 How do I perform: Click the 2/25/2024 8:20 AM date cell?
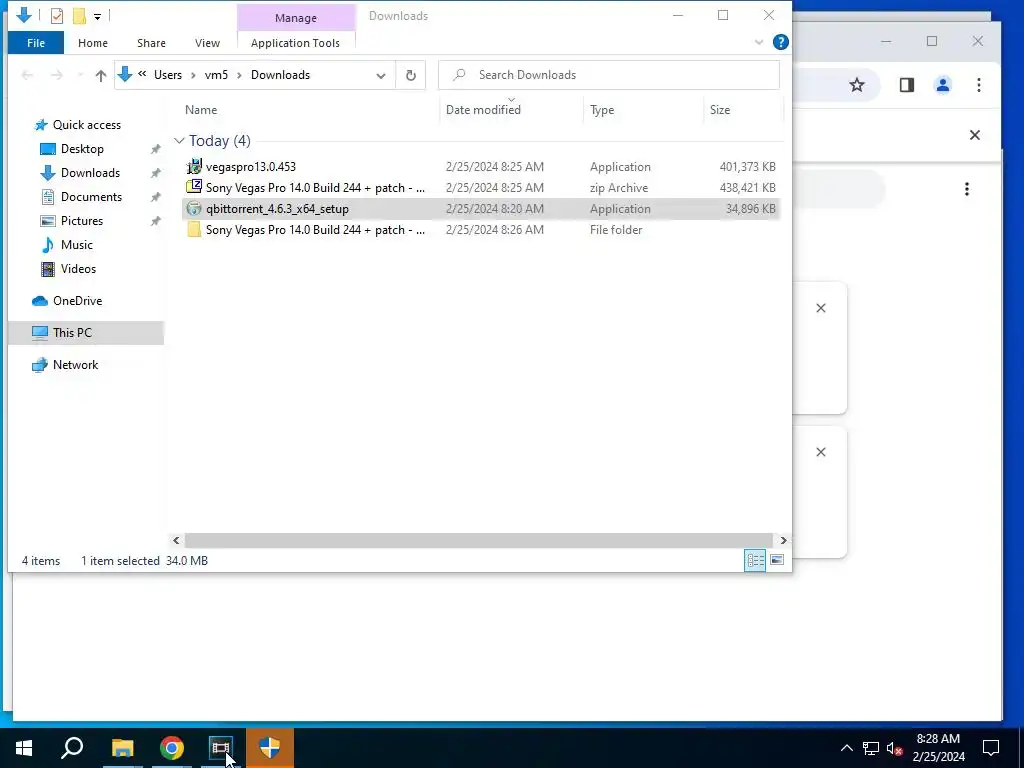coord(494,209)
